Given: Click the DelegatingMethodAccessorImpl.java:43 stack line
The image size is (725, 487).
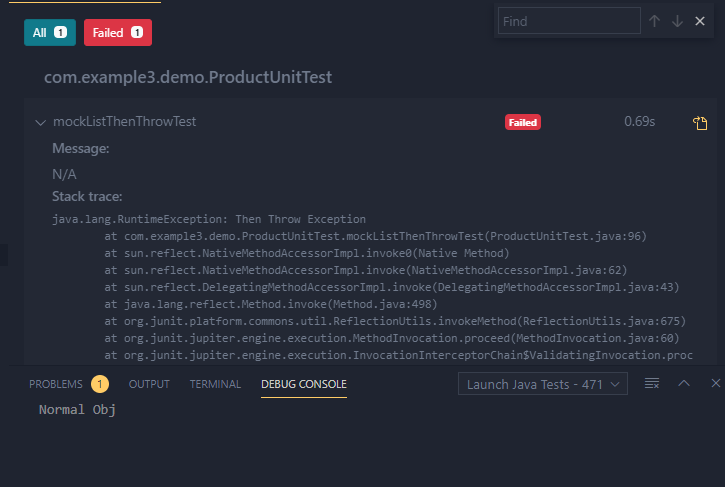Looking at the screenshot, I should tap(392, 287).
